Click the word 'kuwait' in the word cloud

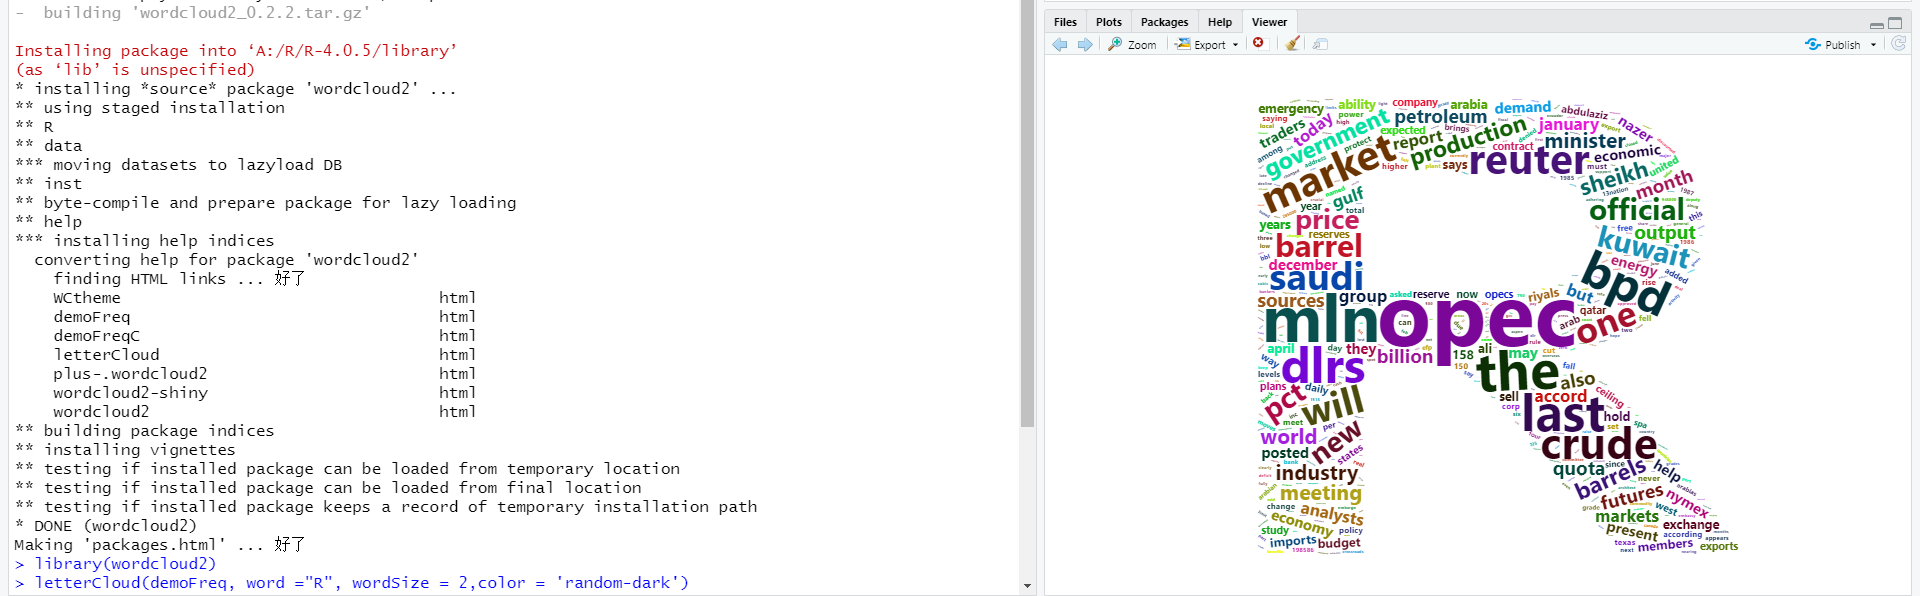click(x=1643, y=247)
